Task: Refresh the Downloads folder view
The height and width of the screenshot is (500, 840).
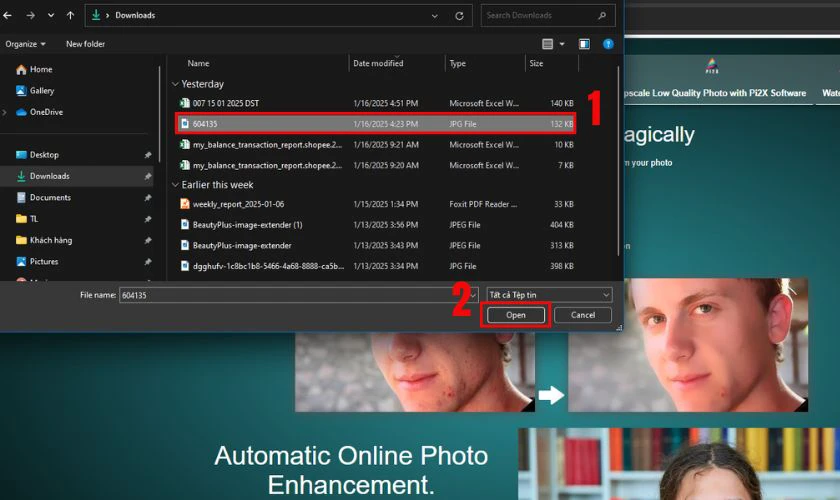Action: pos(459,16)
